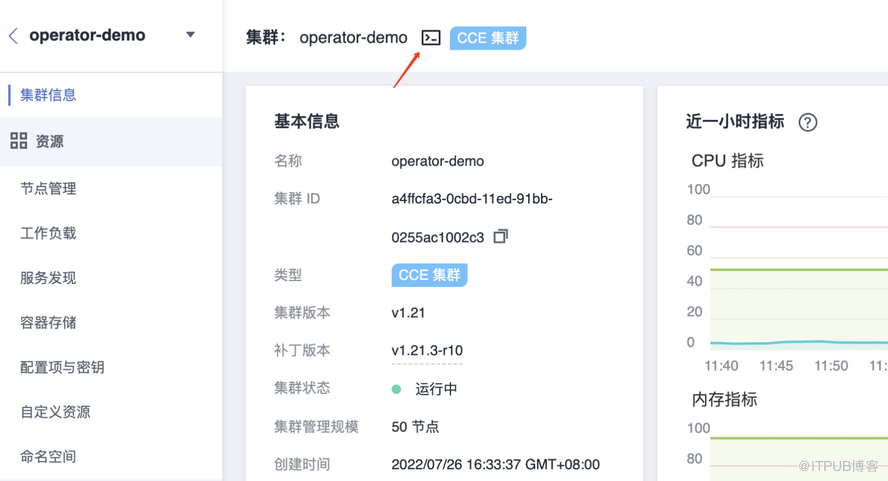Open the kubectl terminal icon beside the cluster name
Image resolution: width=888 pixels, height=481 pixels.
click(x=431, y=38)
